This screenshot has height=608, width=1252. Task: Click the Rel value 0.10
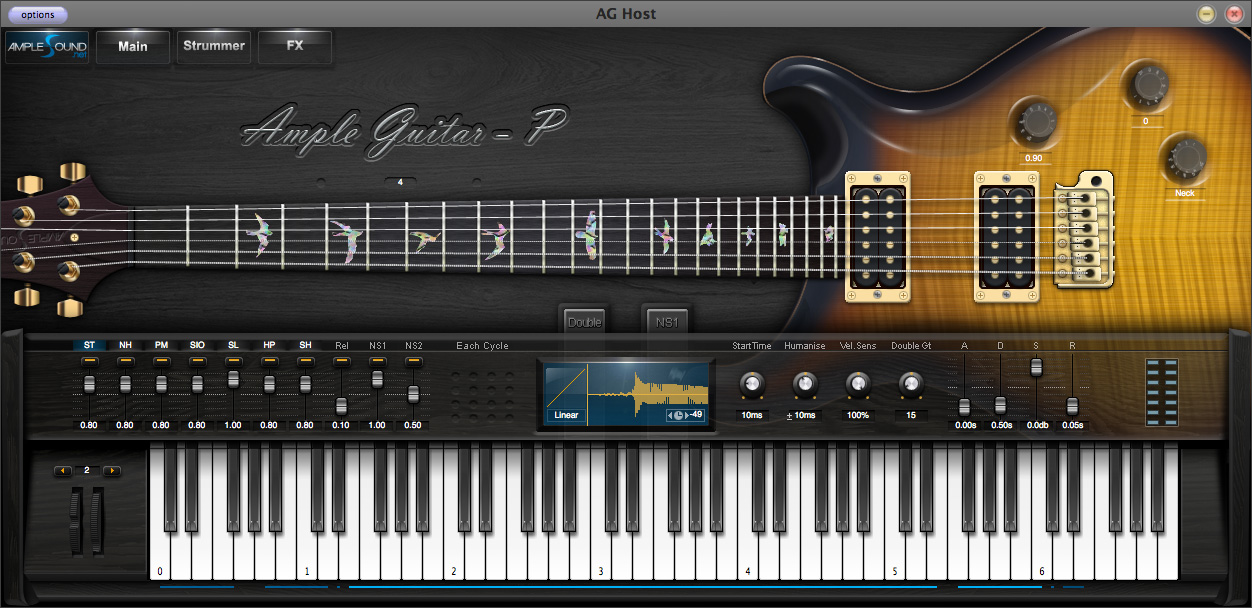(341, 425)
